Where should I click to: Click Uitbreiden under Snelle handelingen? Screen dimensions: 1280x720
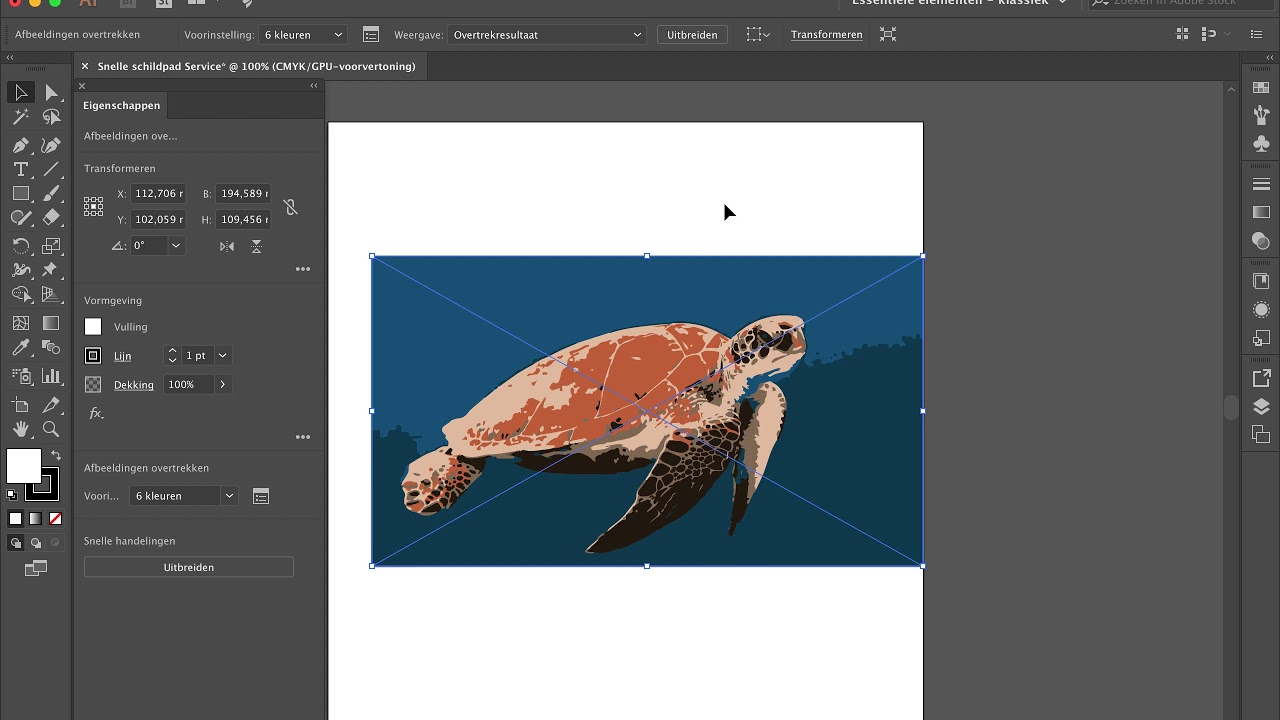(189, 567)
